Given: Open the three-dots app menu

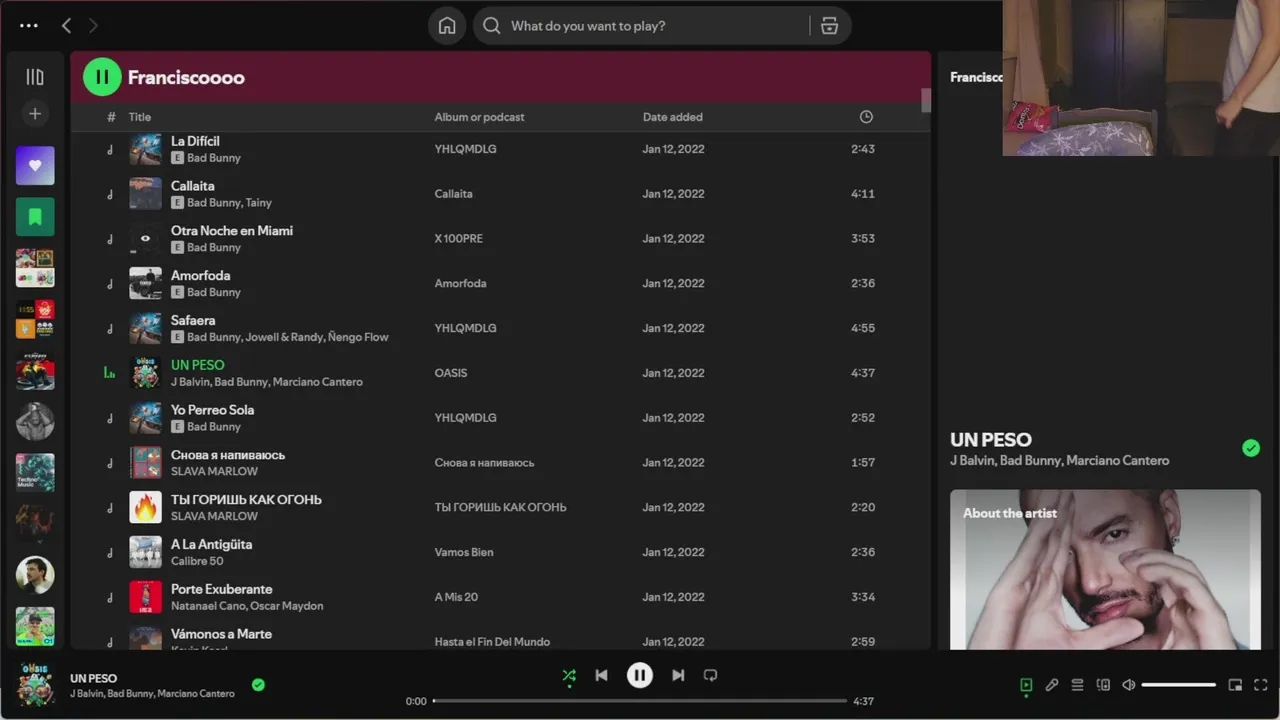Looking at the screenshot, I should click(29, 26).
